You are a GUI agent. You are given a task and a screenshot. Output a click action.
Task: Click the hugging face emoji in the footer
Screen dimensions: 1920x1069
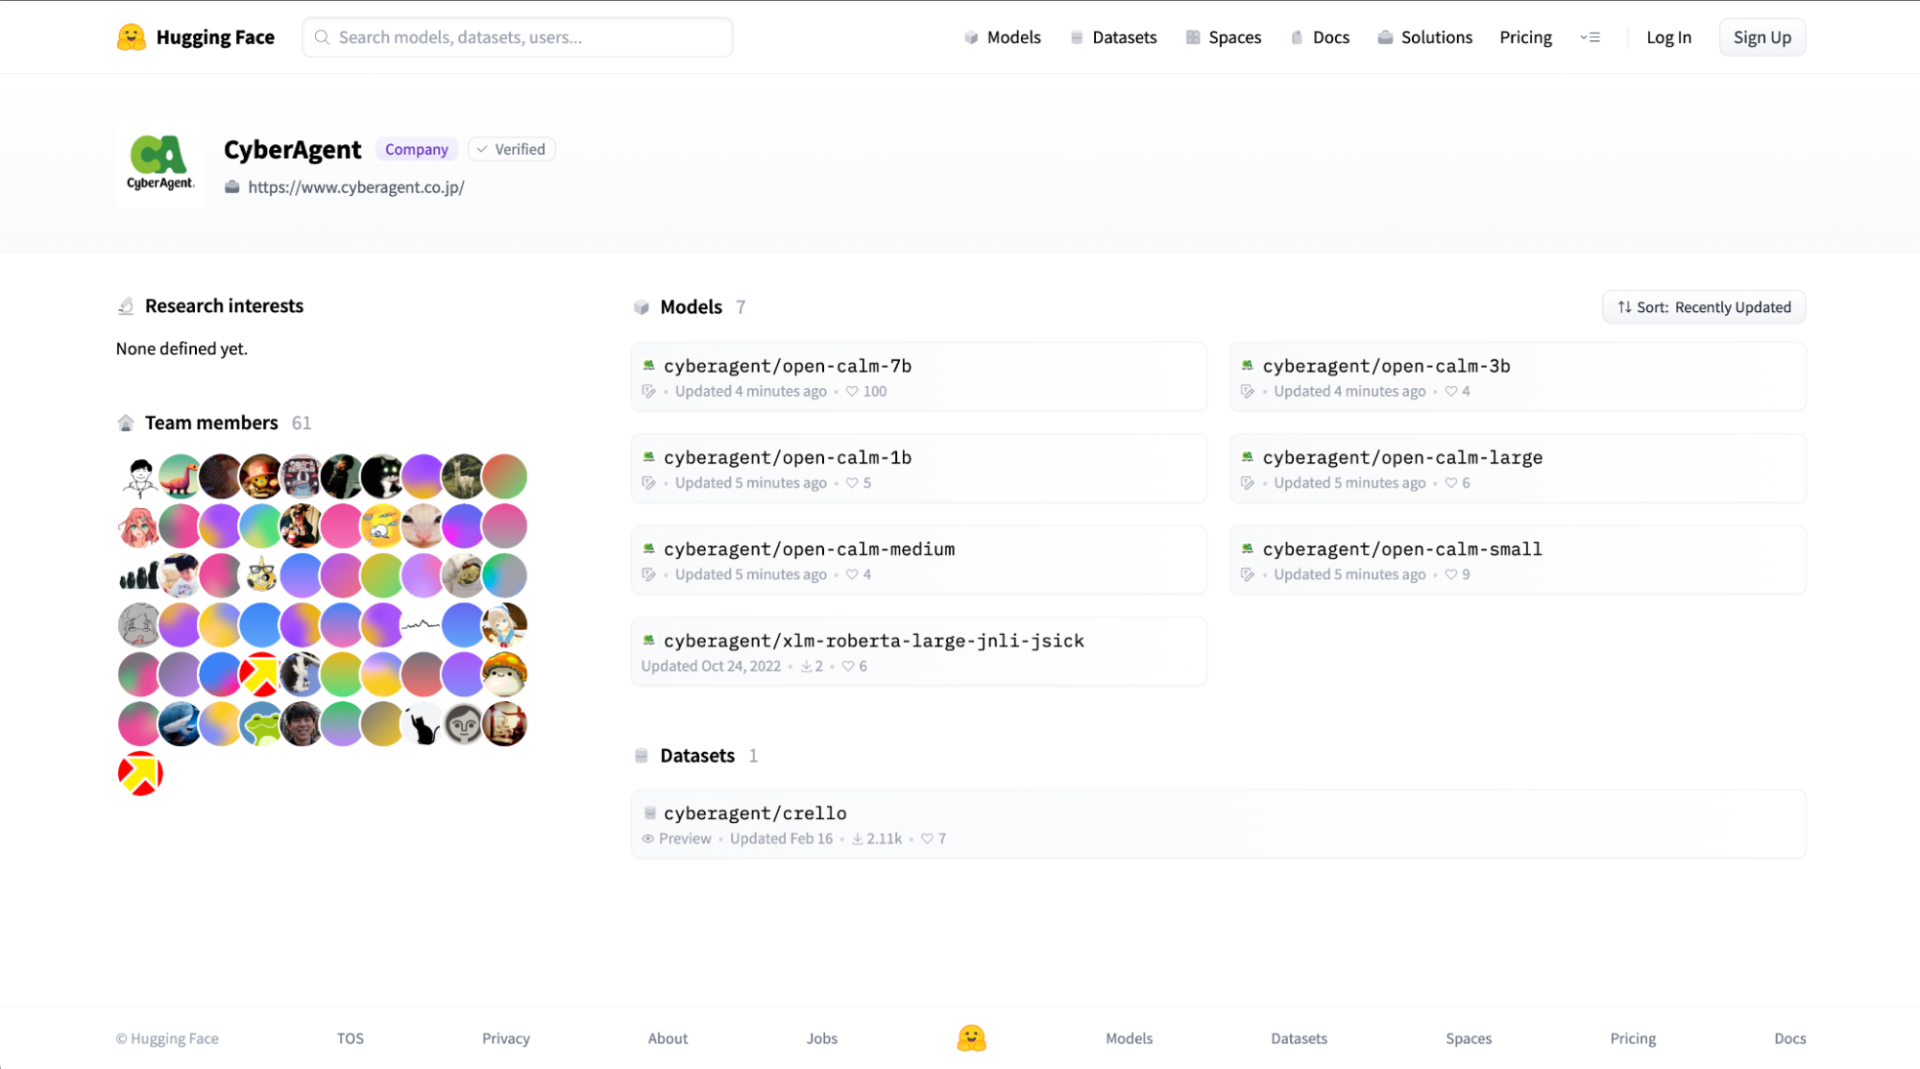(972, 1038)
